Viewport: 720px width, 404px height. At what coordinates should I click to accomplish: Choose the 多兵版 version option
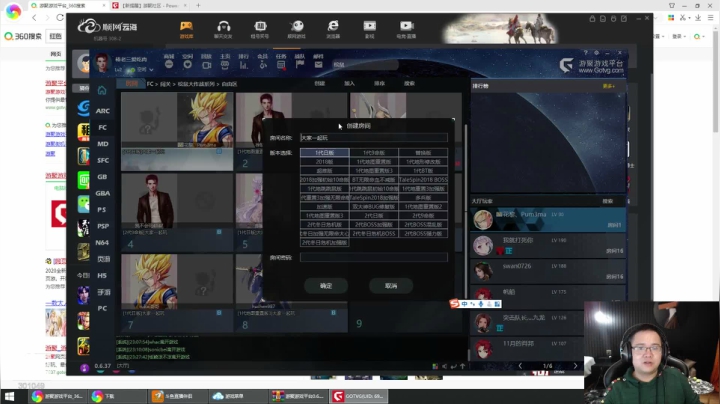point(423,197)
